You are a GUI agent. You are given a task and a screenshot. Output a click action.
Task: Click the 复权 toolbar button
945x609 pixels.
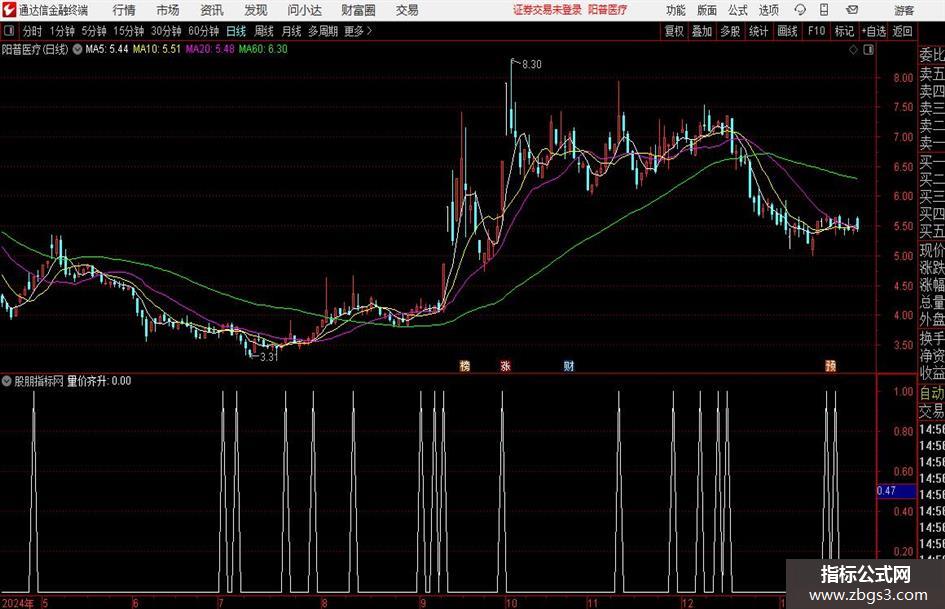tap(674, 31)
